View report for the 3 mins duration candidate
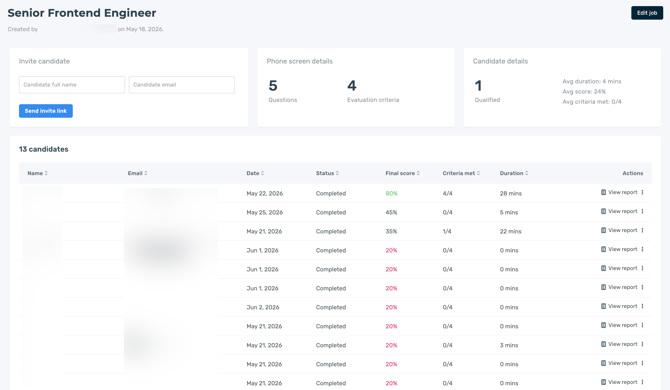The image size is (670, 390). 619,344
